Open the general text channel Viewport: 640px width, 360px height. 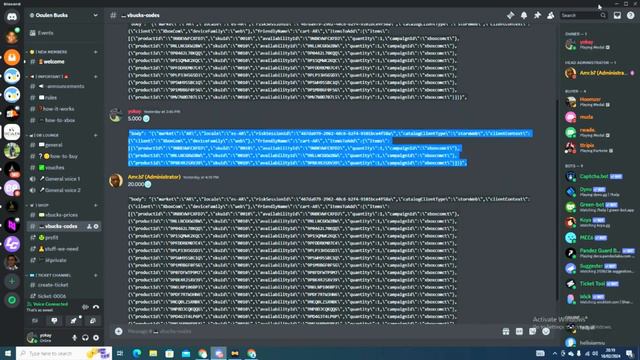point(63,145)
